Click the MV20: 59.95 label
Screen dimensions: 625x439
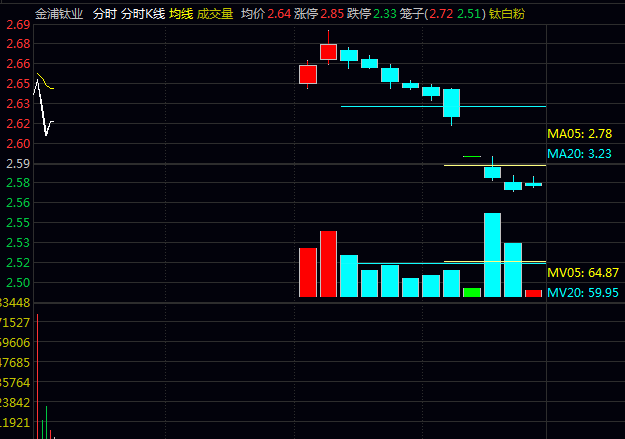click(x=583, y=293)
